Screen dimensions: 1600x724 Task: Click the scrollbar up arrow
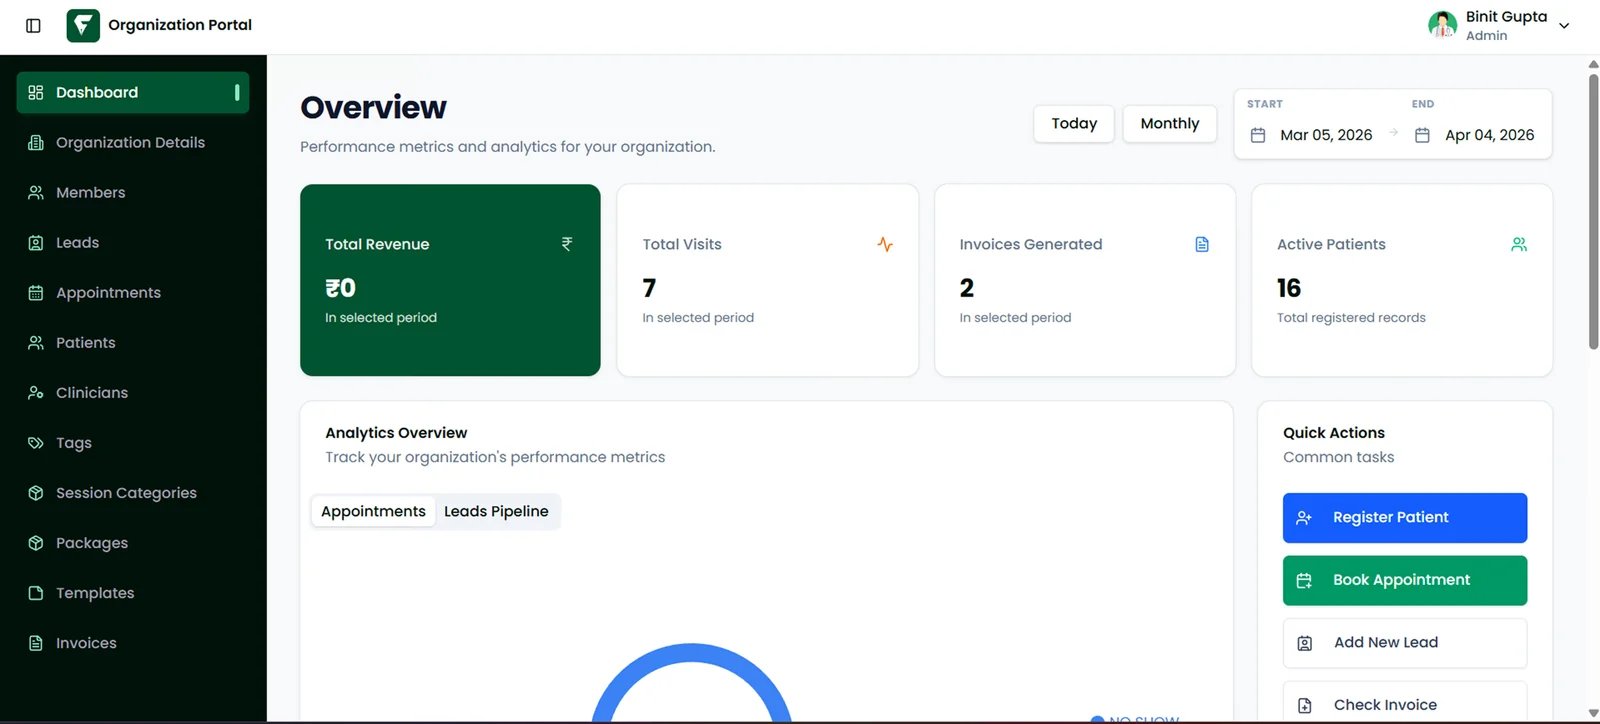(x=1593, y=64)
